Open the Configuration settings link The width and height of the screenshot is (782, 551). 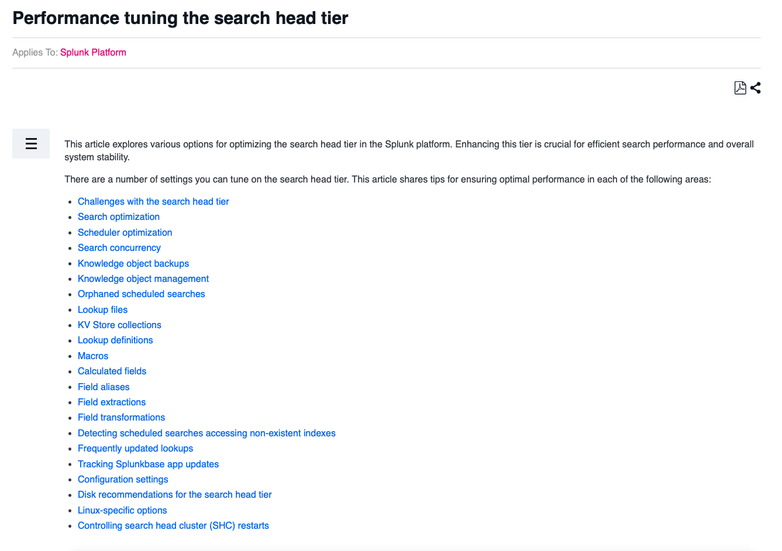[123, 480]
